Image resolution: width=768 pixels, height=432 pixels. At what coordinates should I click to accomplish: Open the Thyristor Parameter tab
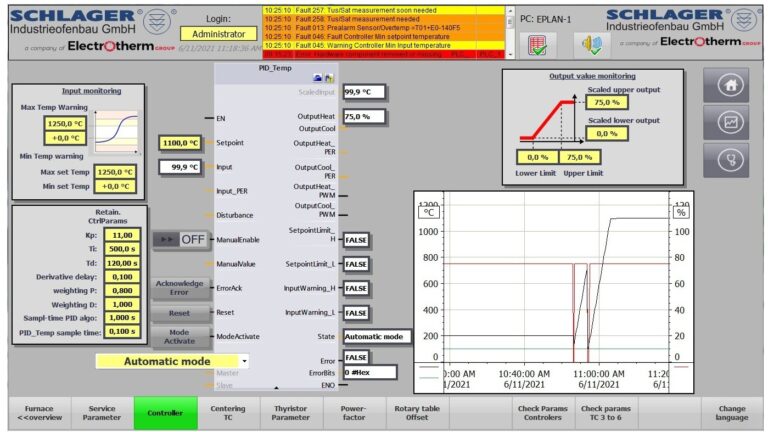coord(290,413)
